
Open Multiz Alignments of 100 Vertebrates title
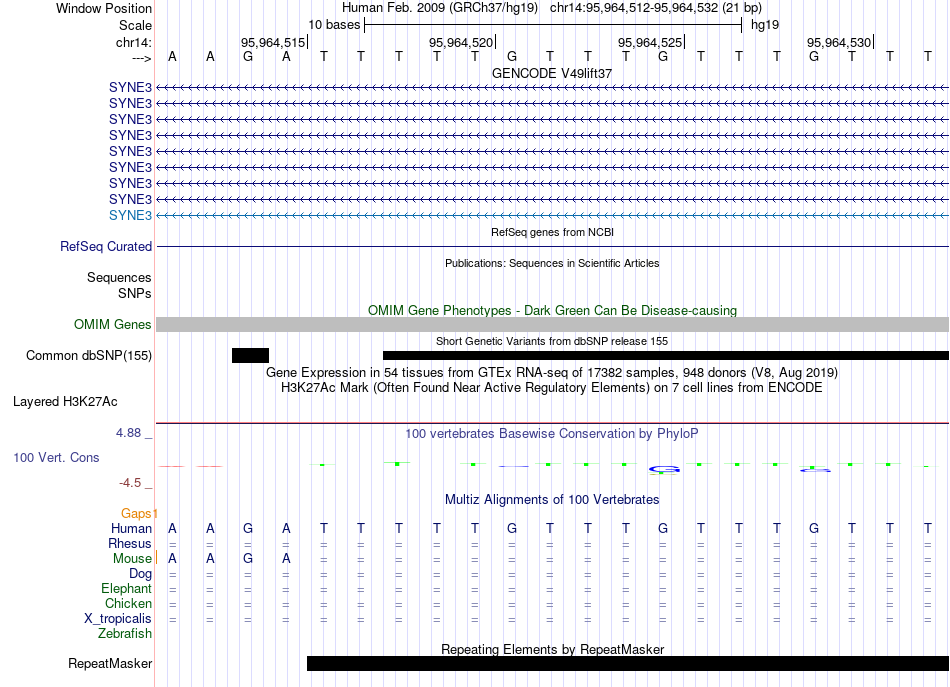pyautogui.click(x=552, y=500)
